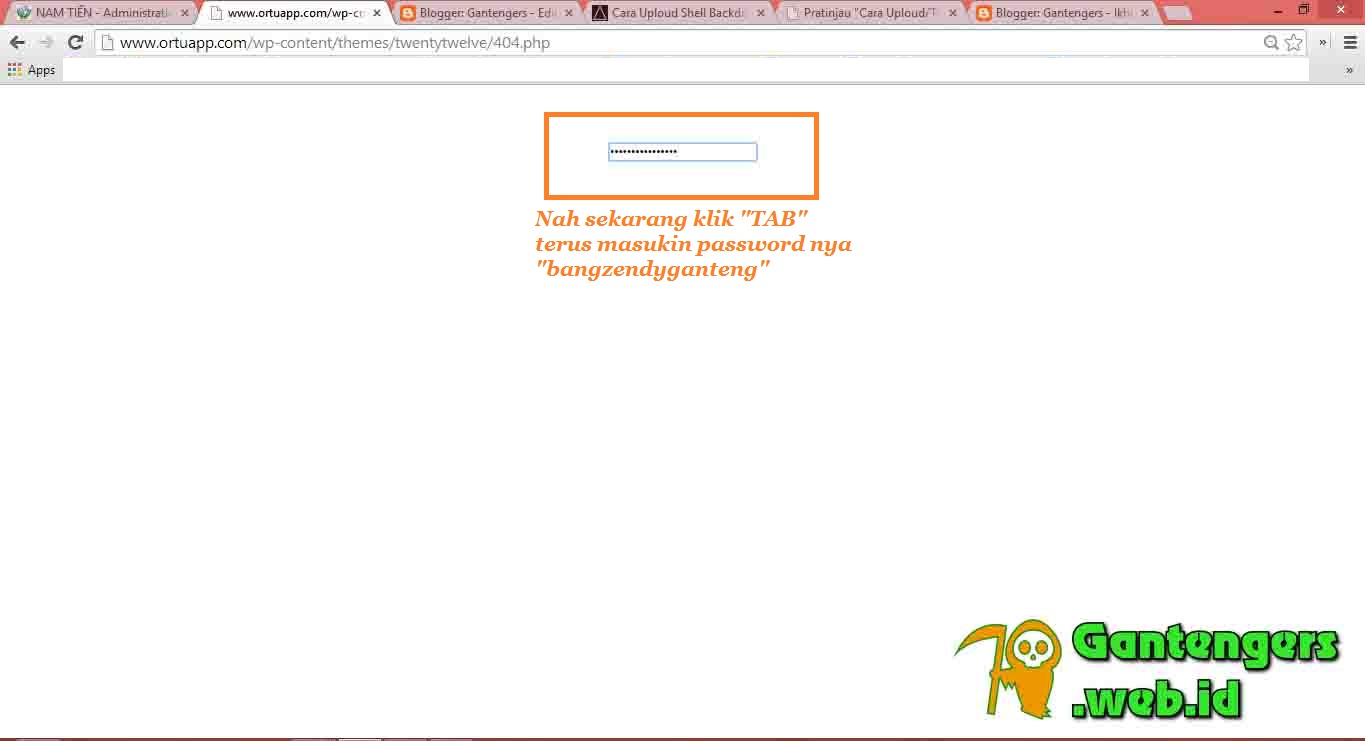Click the search magnifier in the address bar
The width and height of the screenshot is (1365, 741).
(1270, 43)
